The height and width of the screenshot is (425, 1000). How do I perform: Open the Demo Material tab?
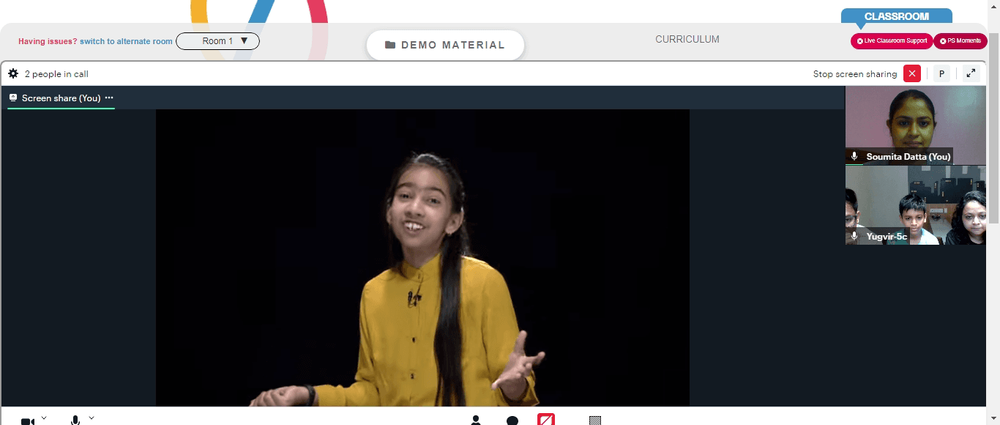pyautogui.click(x=445, y=45)
